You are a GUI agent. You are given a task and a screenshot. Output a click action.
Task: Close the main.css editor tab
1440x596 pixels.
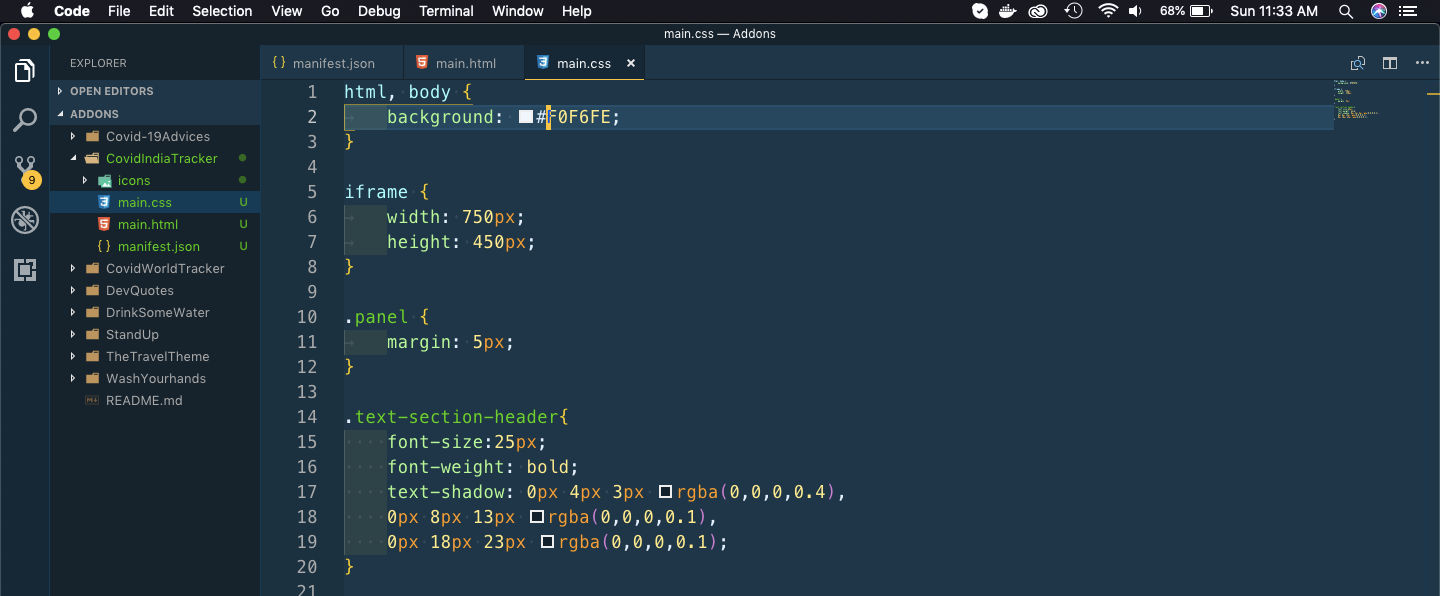coord(631,63)
